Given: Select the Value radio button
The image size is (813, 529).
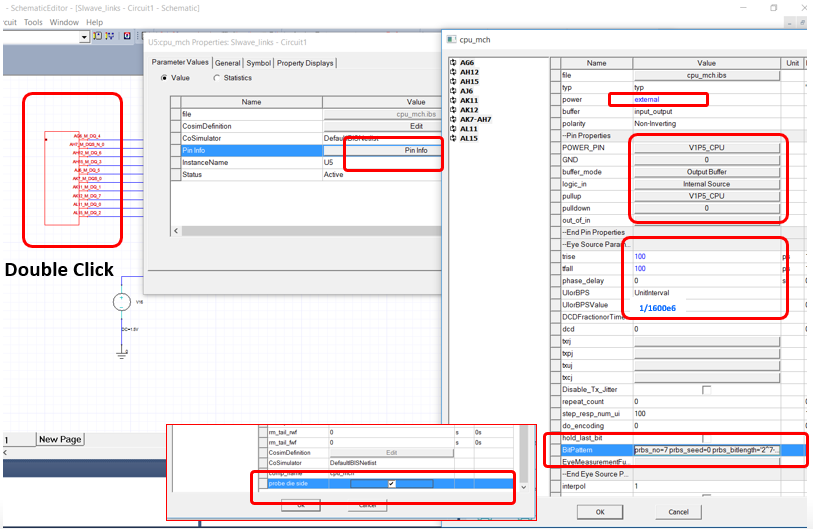Looking at the screenshot, I should click(164, 78).
